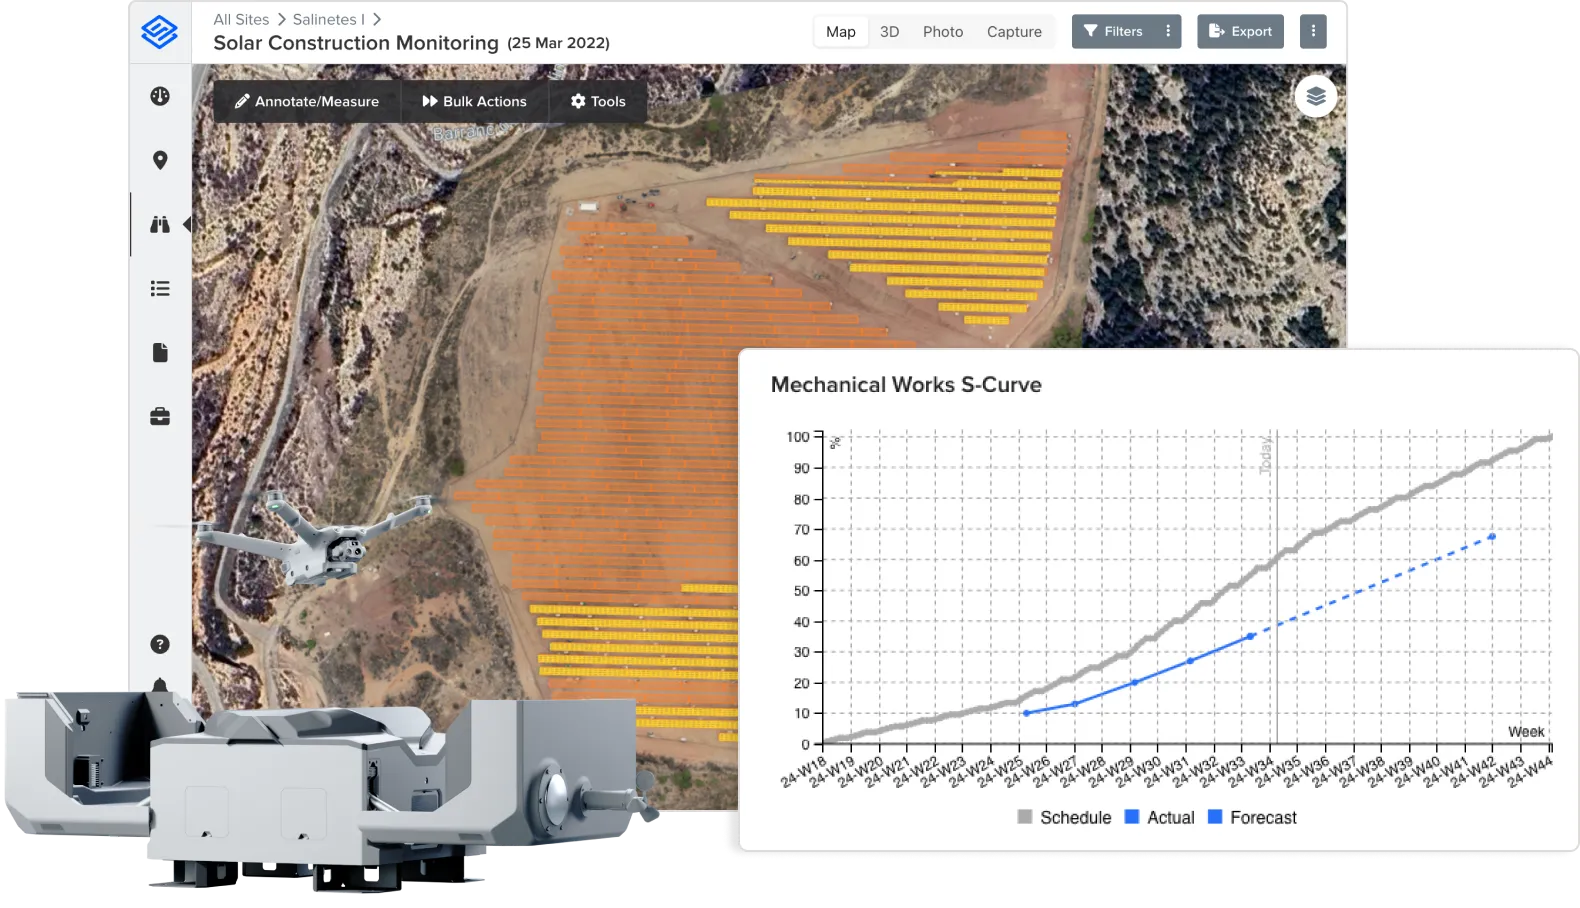Open the location pin sidebar icon
The image size is (1580, 908).
160,160
